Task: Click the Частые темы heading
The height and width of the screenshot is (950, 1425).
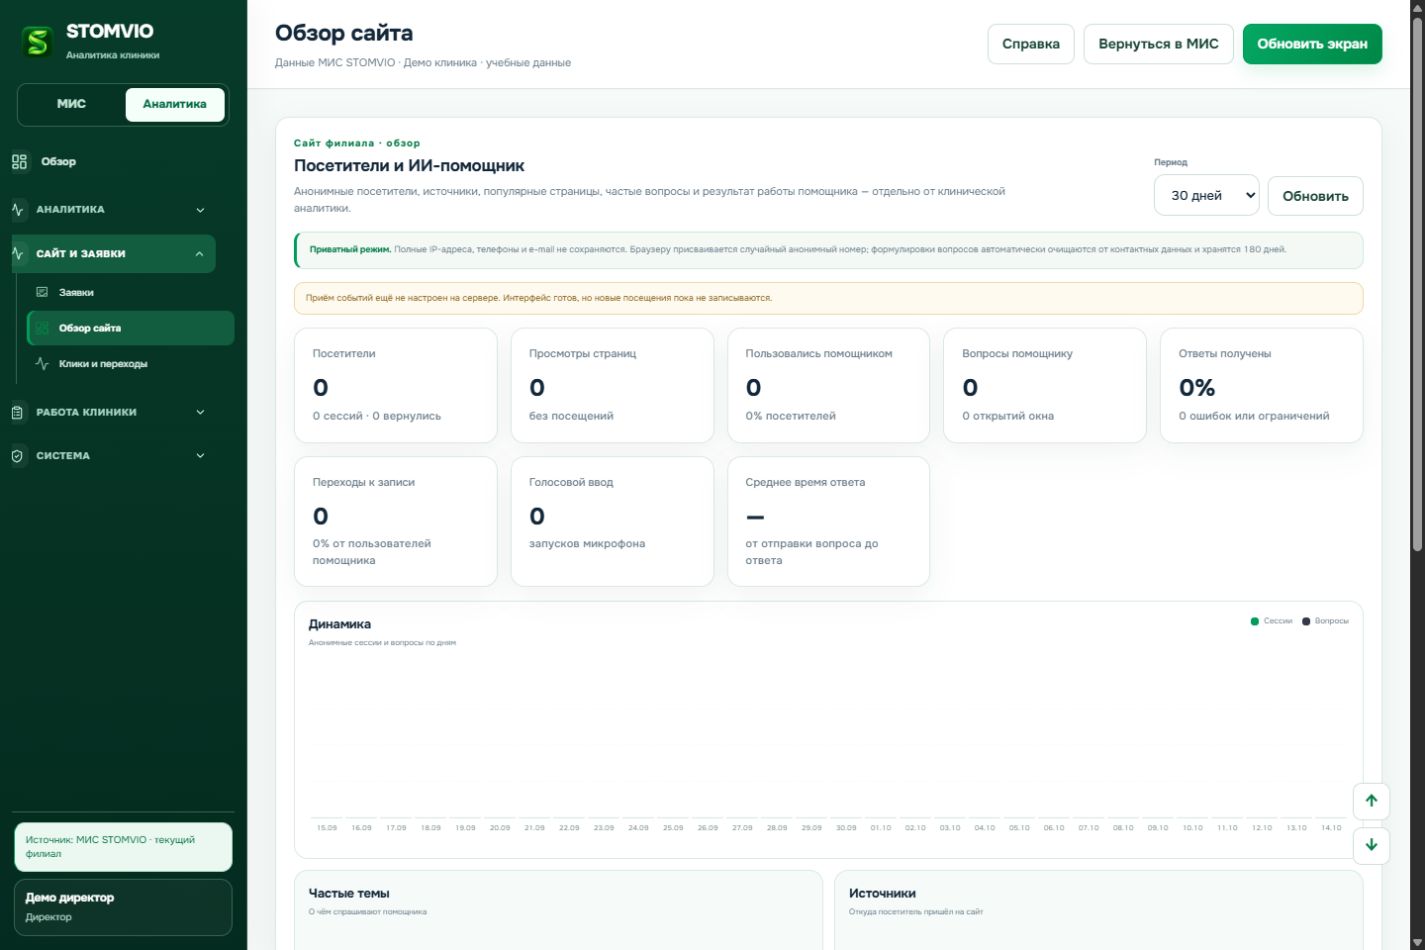Action: [x=349, y=893]
